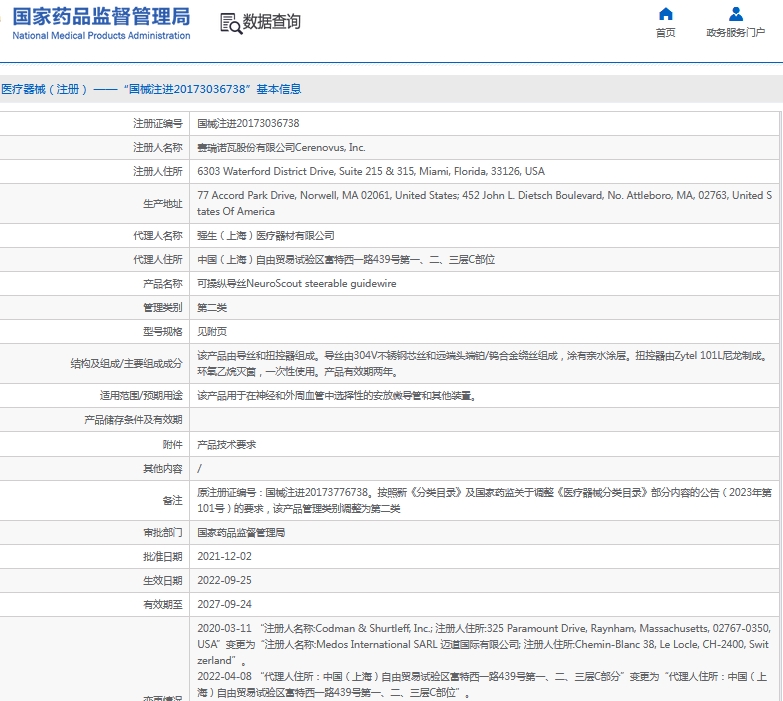
Task: Select approval department value 国家药品监督管理局
Action: pyautogui.click(x=241, y=532)
